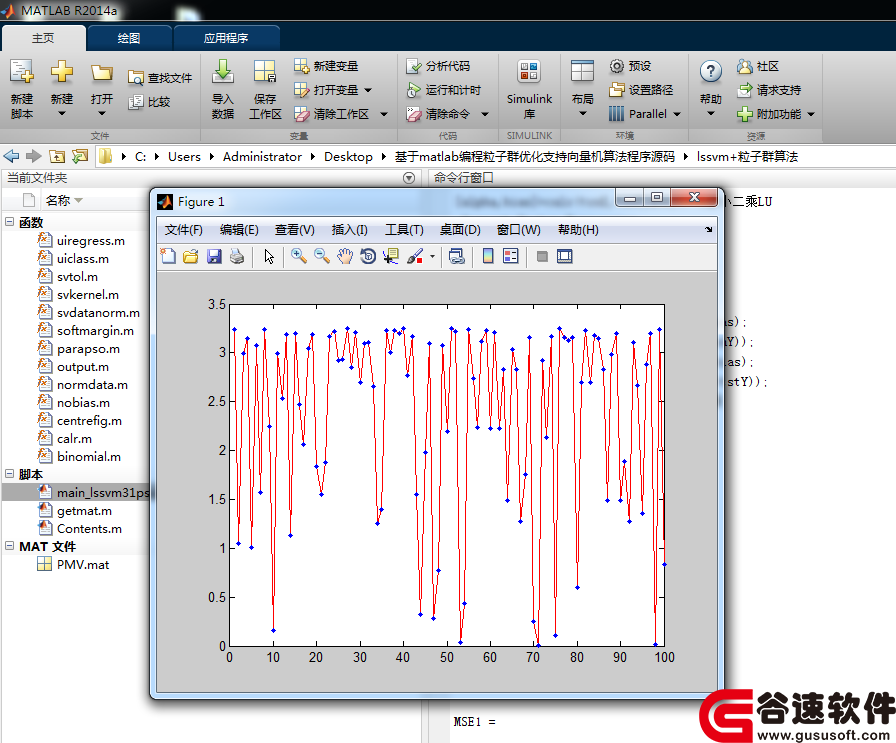The image size is (896, 743).
Task: Open the 窗口(W) menu in Figure 1
Action: coord(518,230)
